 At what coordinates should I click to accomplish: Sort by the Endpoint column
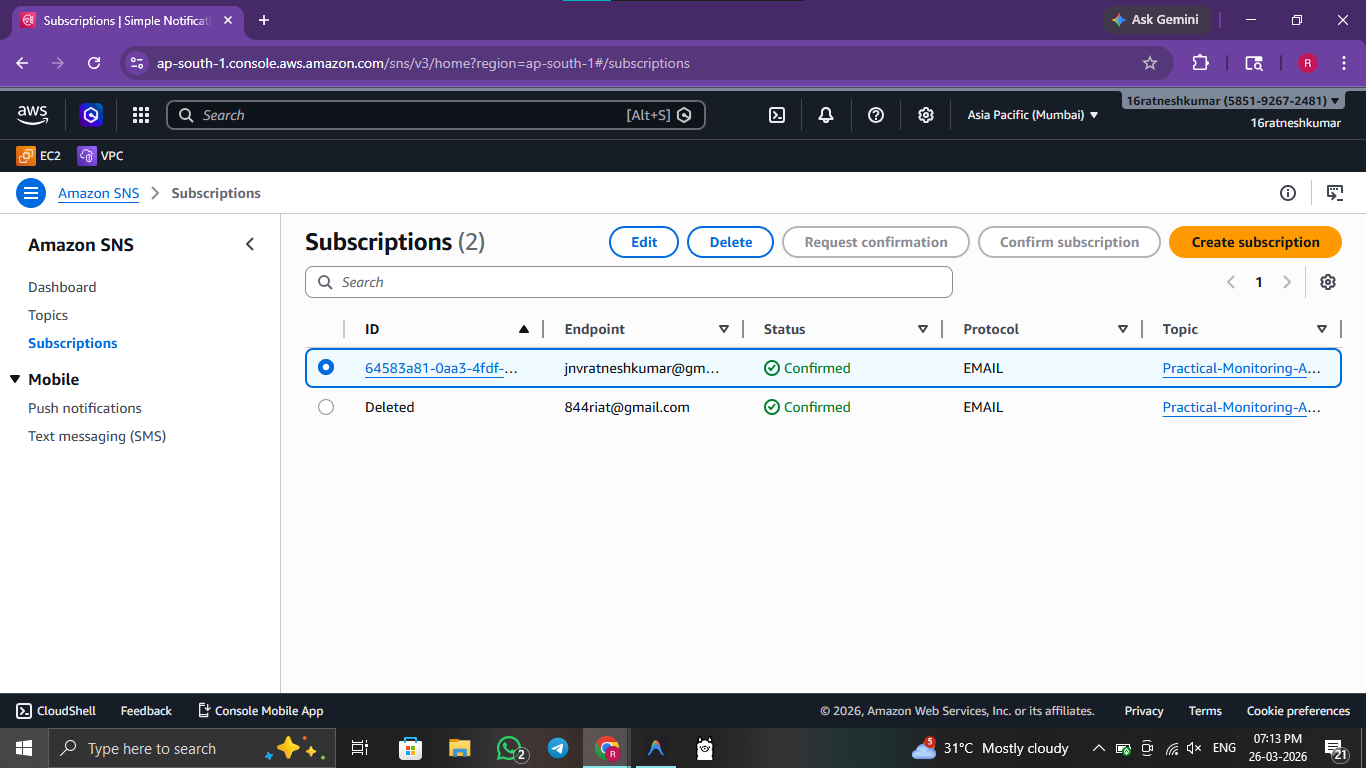[x=724, y=329]
